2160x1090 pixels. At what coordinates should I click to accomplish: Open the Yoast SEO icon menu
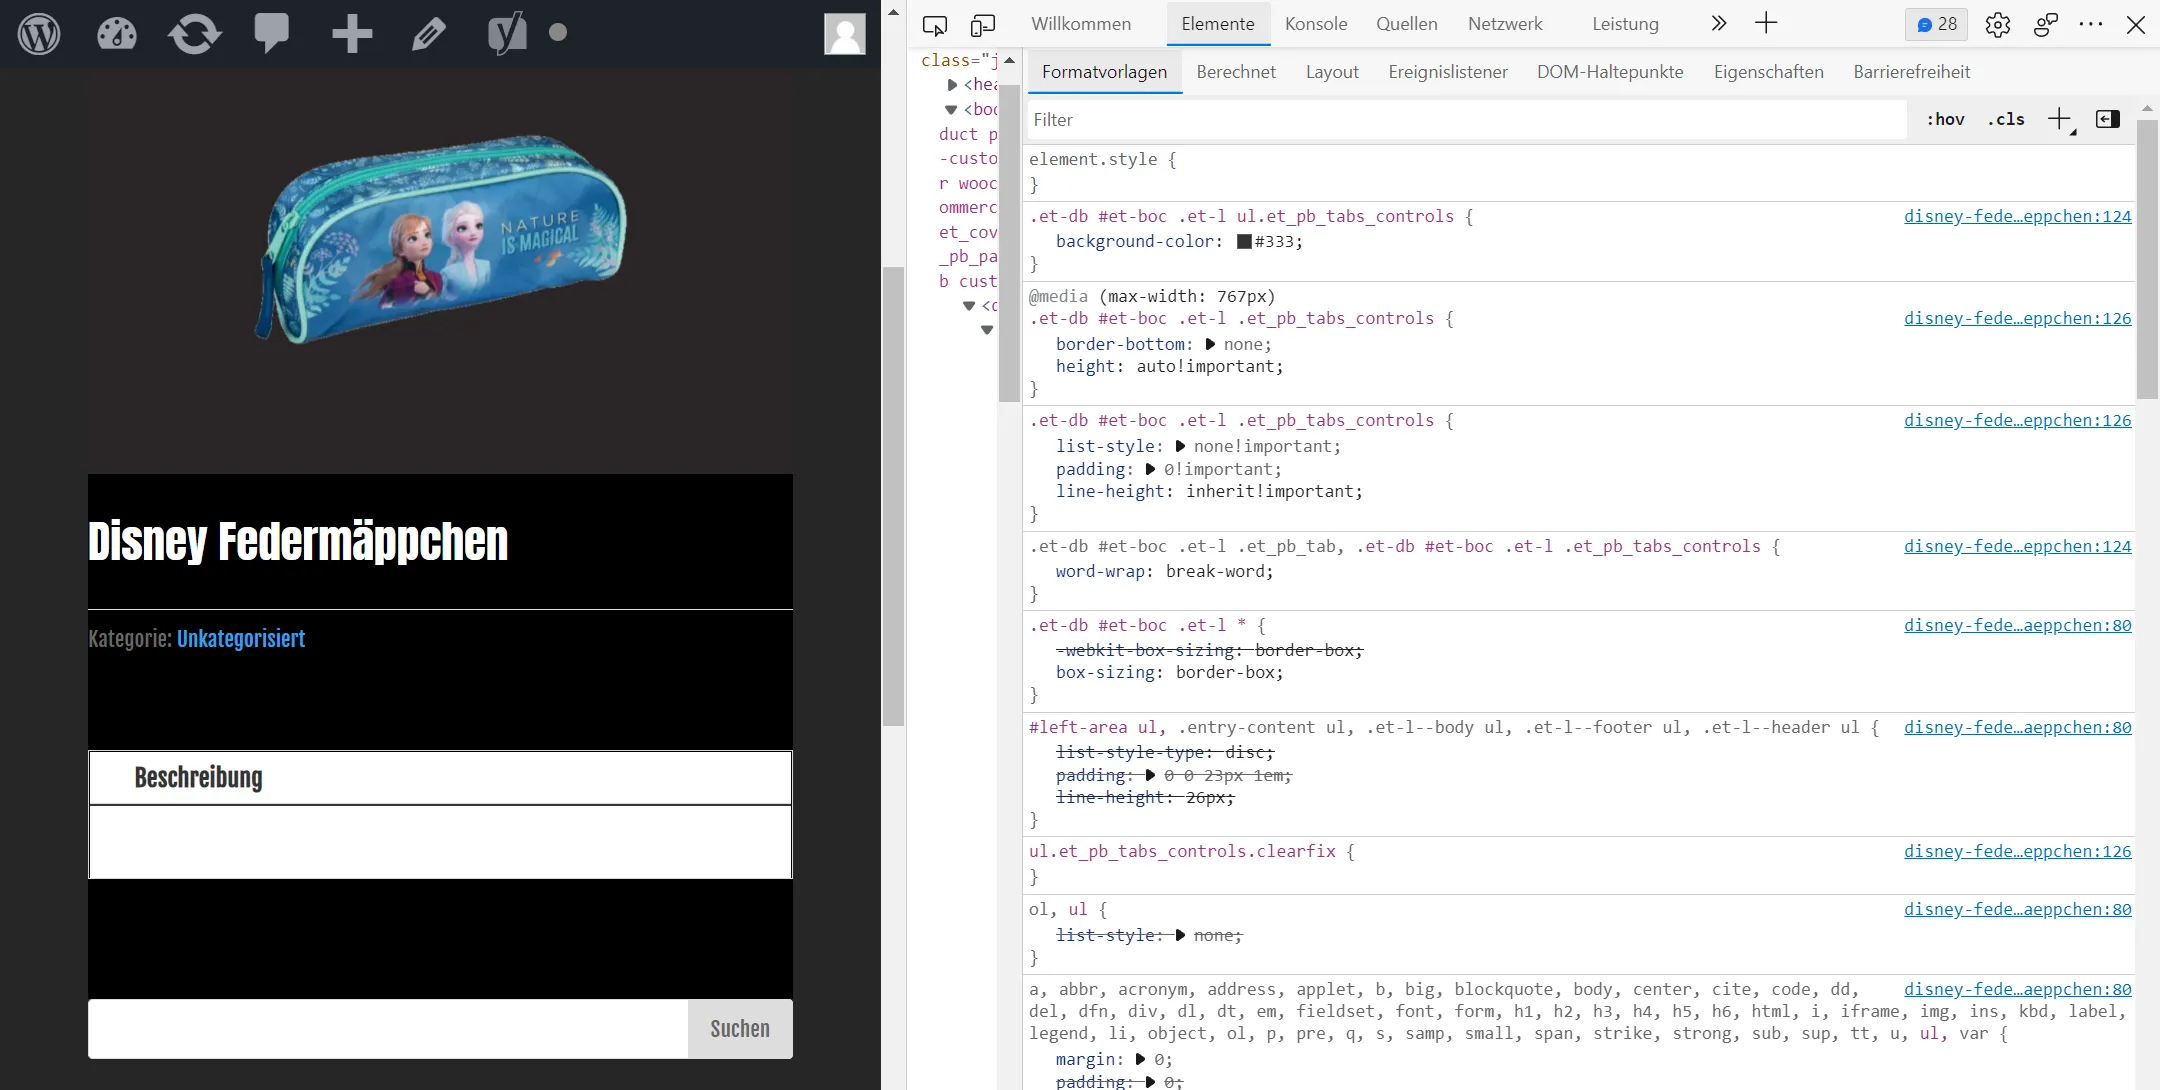point(507,34)
